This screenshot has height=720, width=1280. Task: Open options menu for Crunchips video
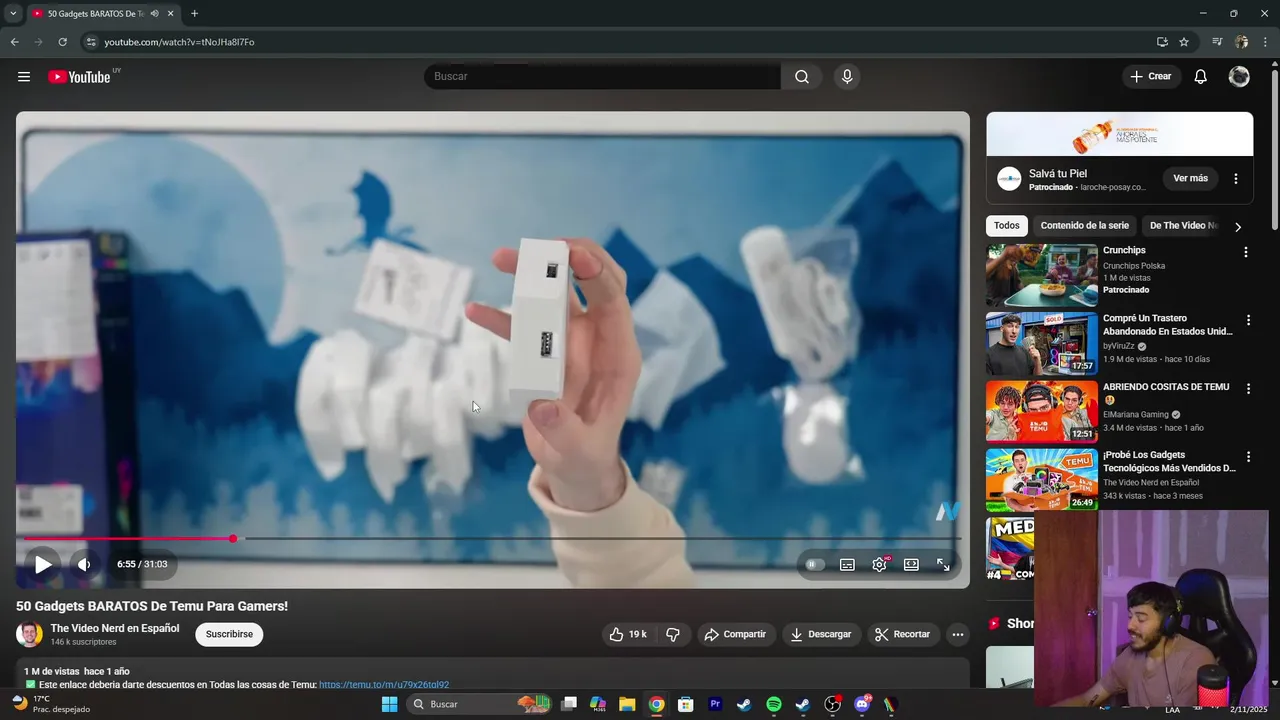(x=1246, y=252)
